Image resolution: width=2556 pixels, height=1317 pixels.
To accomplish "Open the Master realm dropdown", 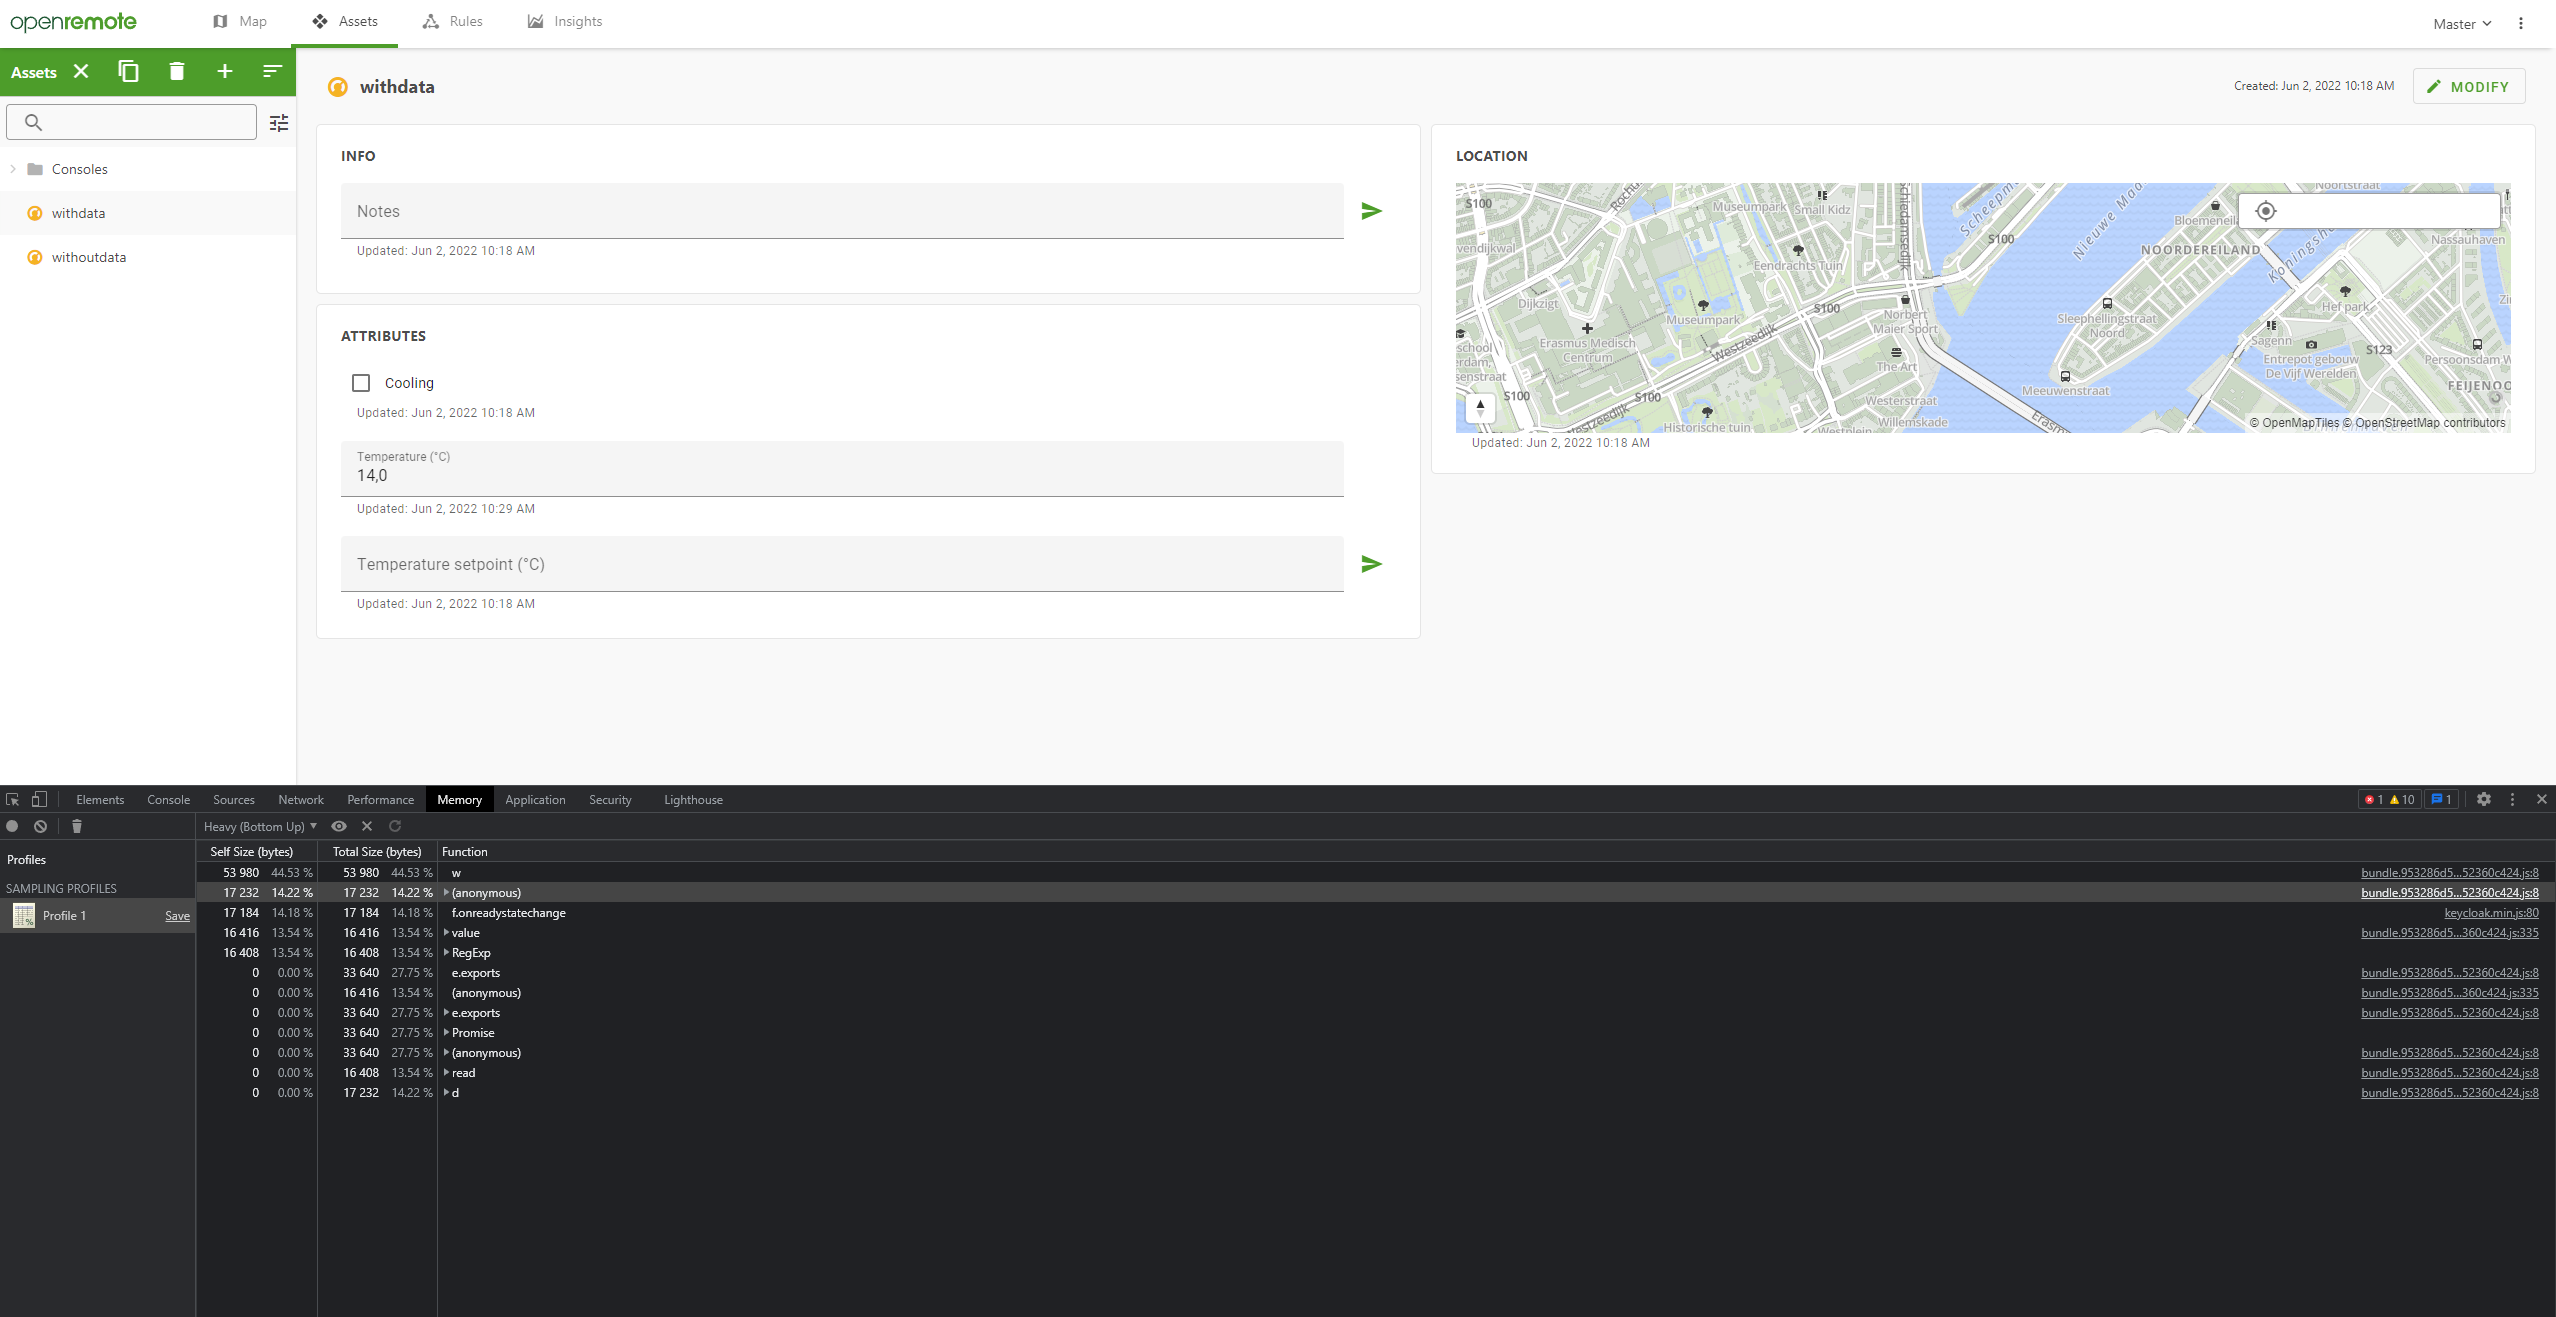I will pyautogui.click(x=2460, y=23).
